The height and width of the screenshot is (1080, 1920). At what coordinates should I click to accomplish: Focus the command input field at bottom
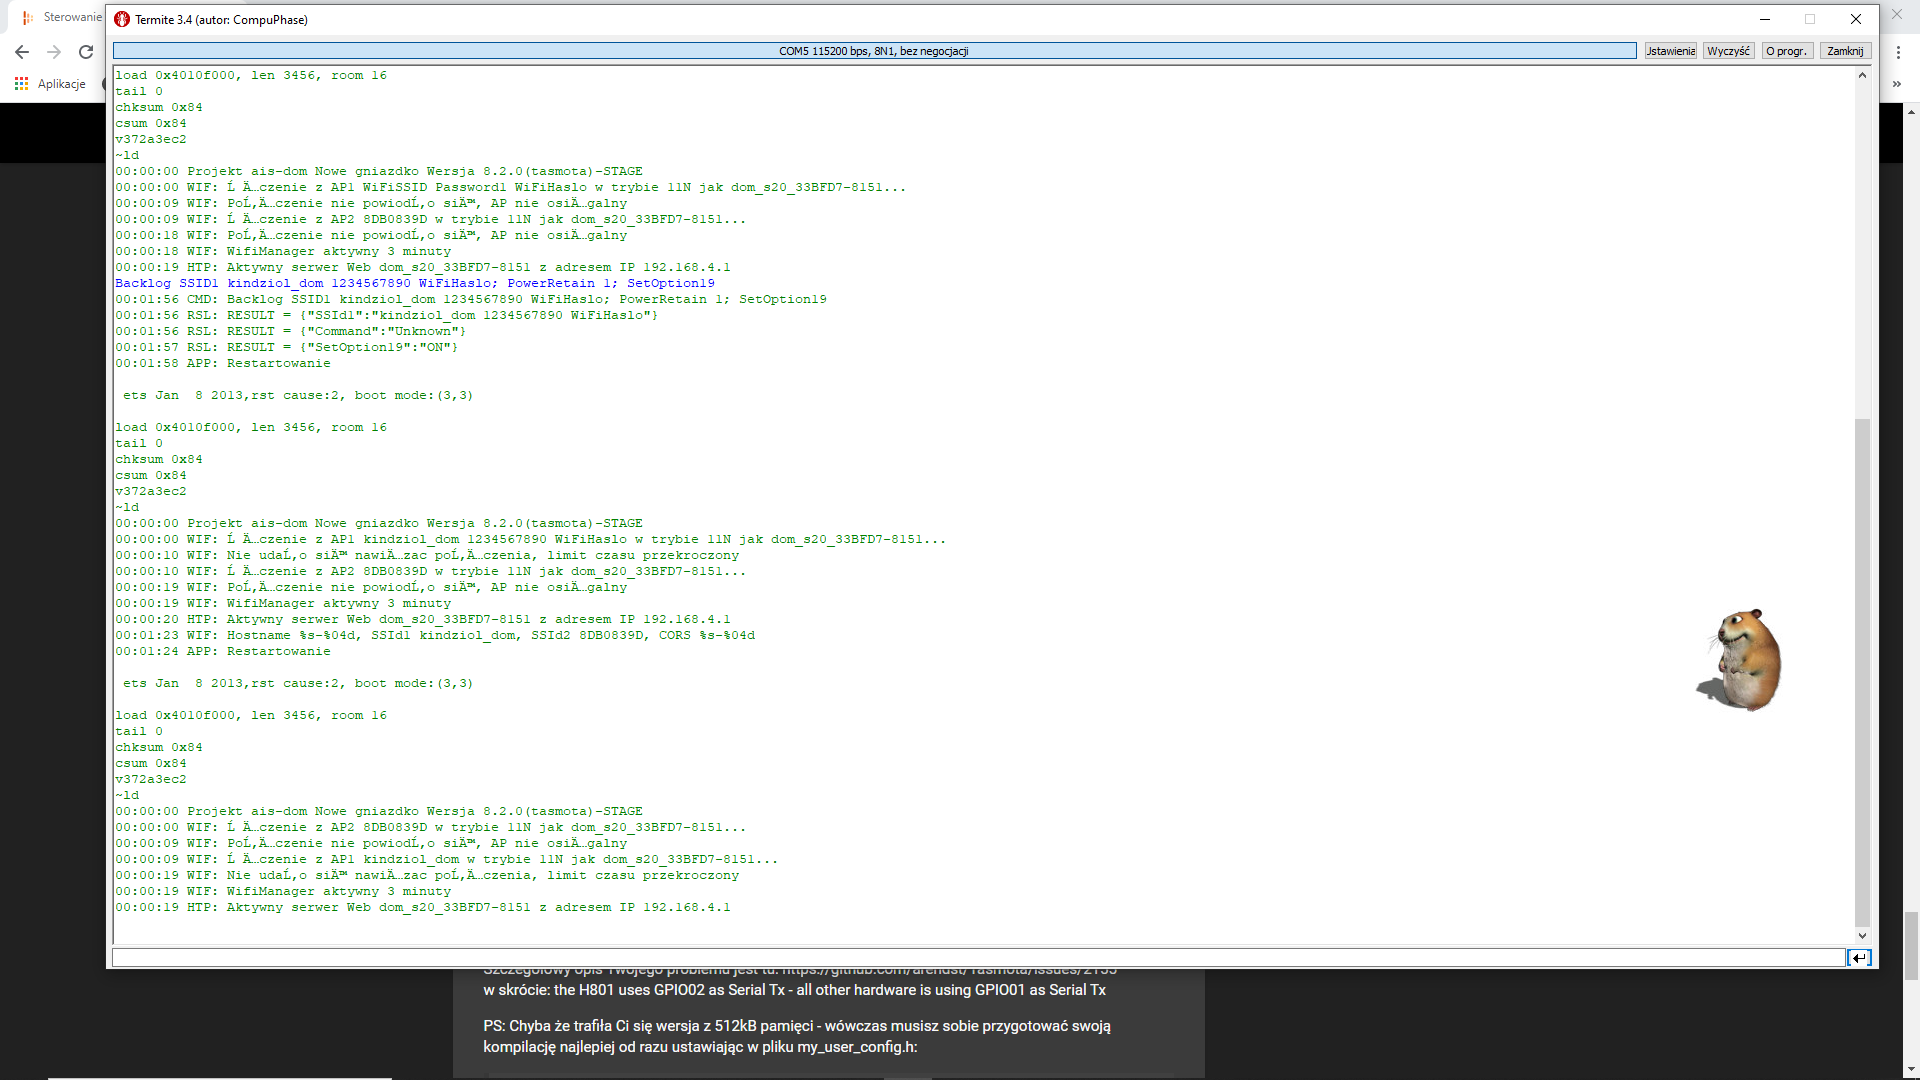978,958
